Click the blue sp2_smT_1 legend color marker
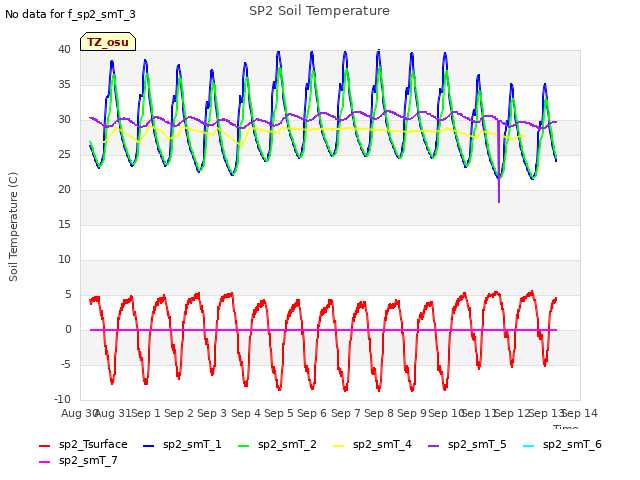The height and width of the screenshot is (480, 640). click(x=149, y=446)
